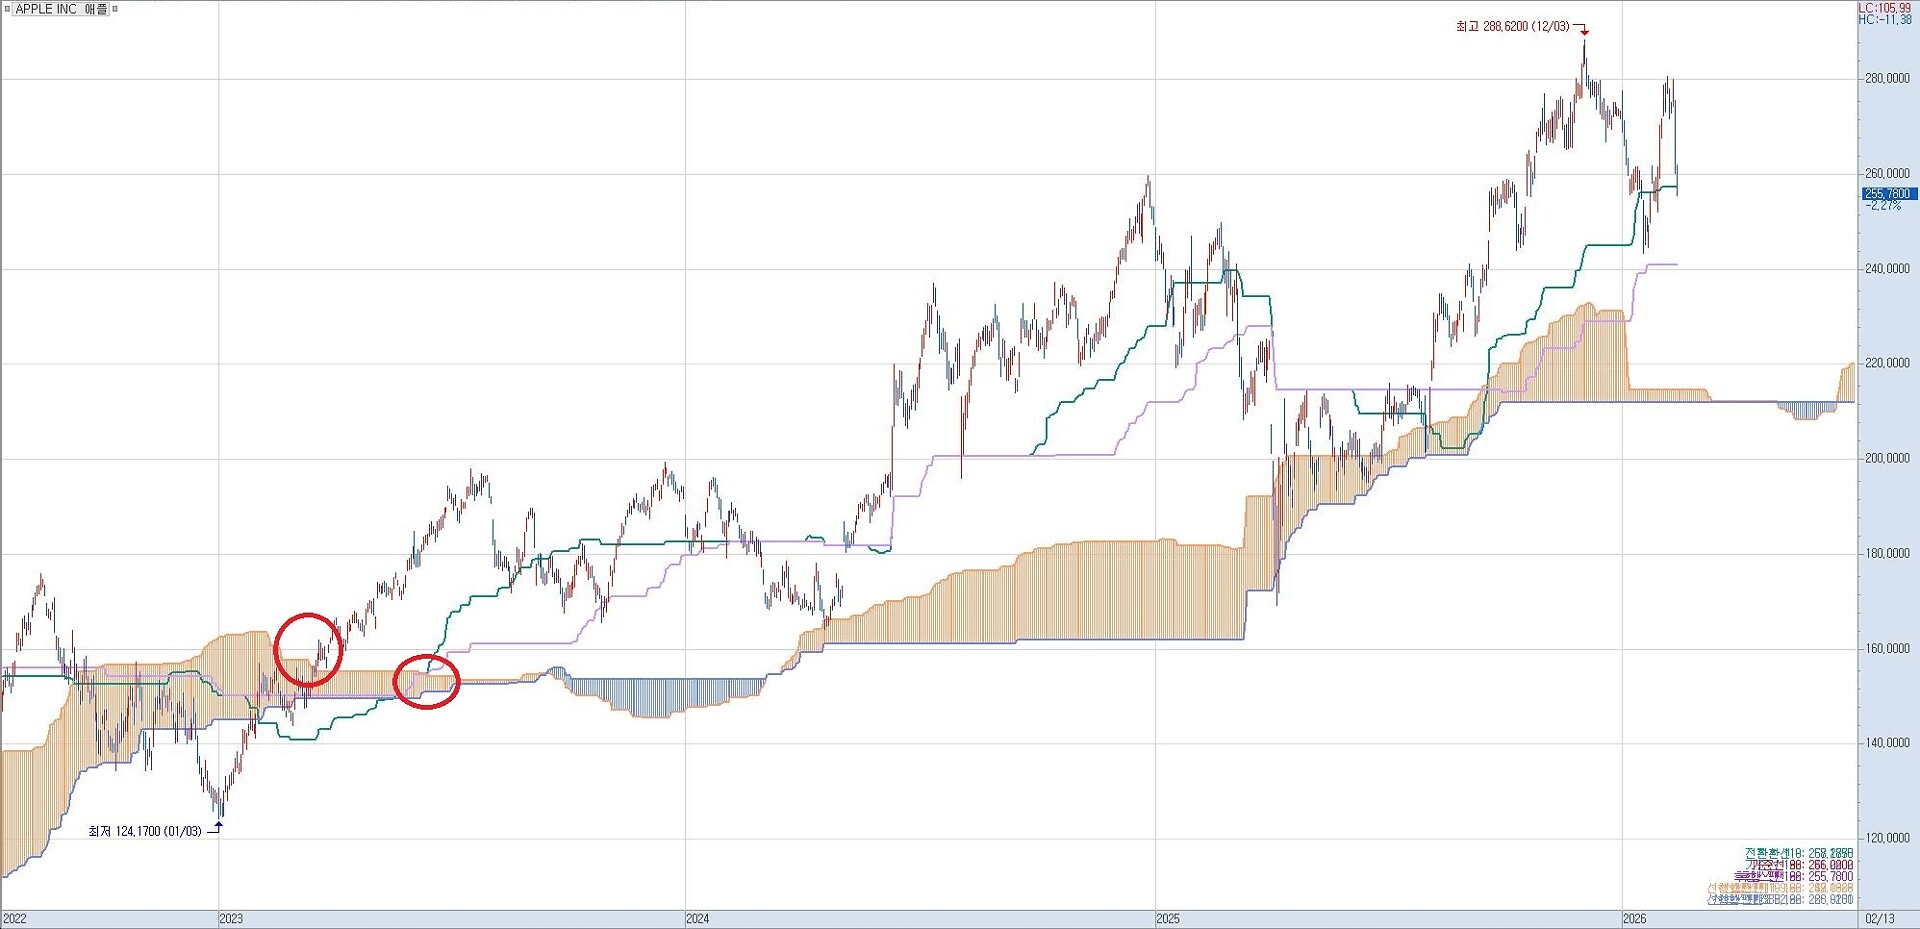
Task: Click the -2,27% change value
Action: click(x=1884, y=206)
